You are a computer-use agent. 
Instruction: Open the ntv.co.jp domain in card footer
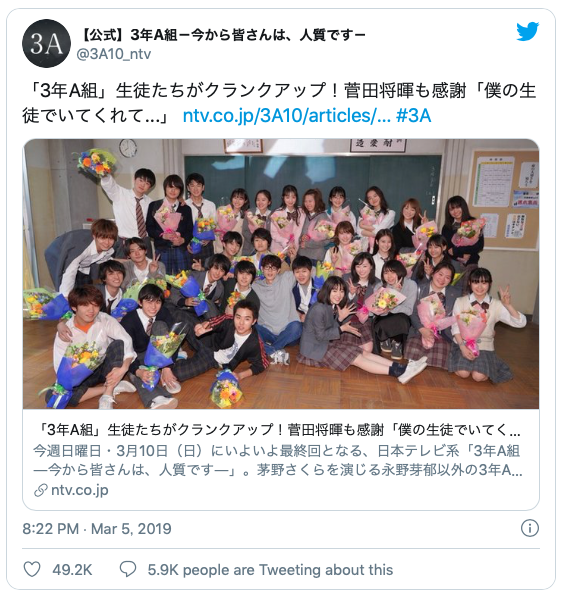(x=80, y=490)
